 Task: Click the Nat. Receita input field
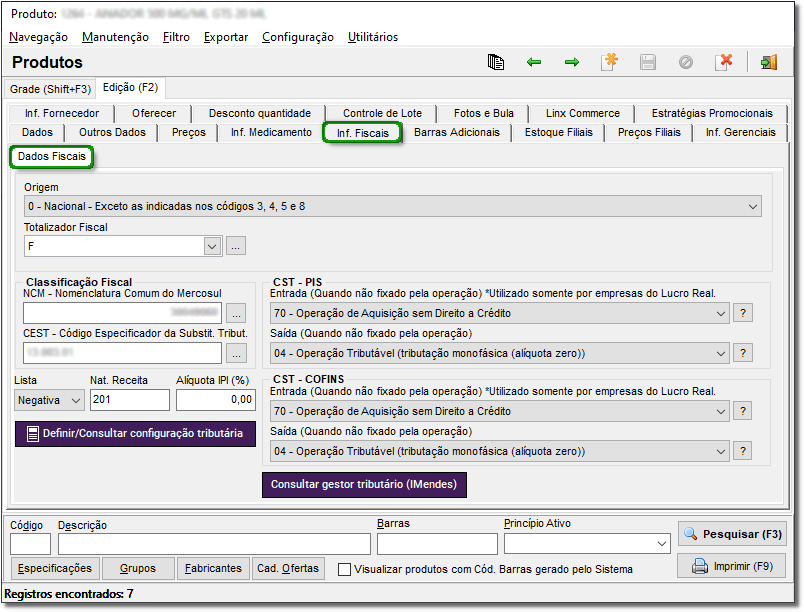point(130,400)
